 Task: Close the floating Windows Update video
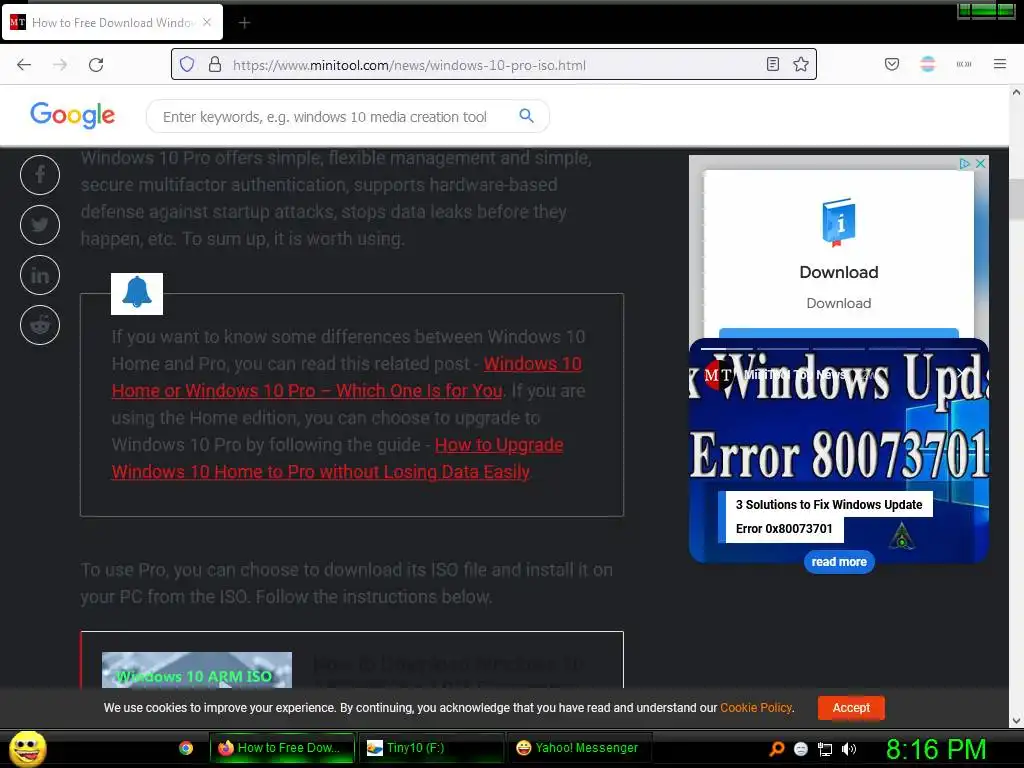pos(961,374)
